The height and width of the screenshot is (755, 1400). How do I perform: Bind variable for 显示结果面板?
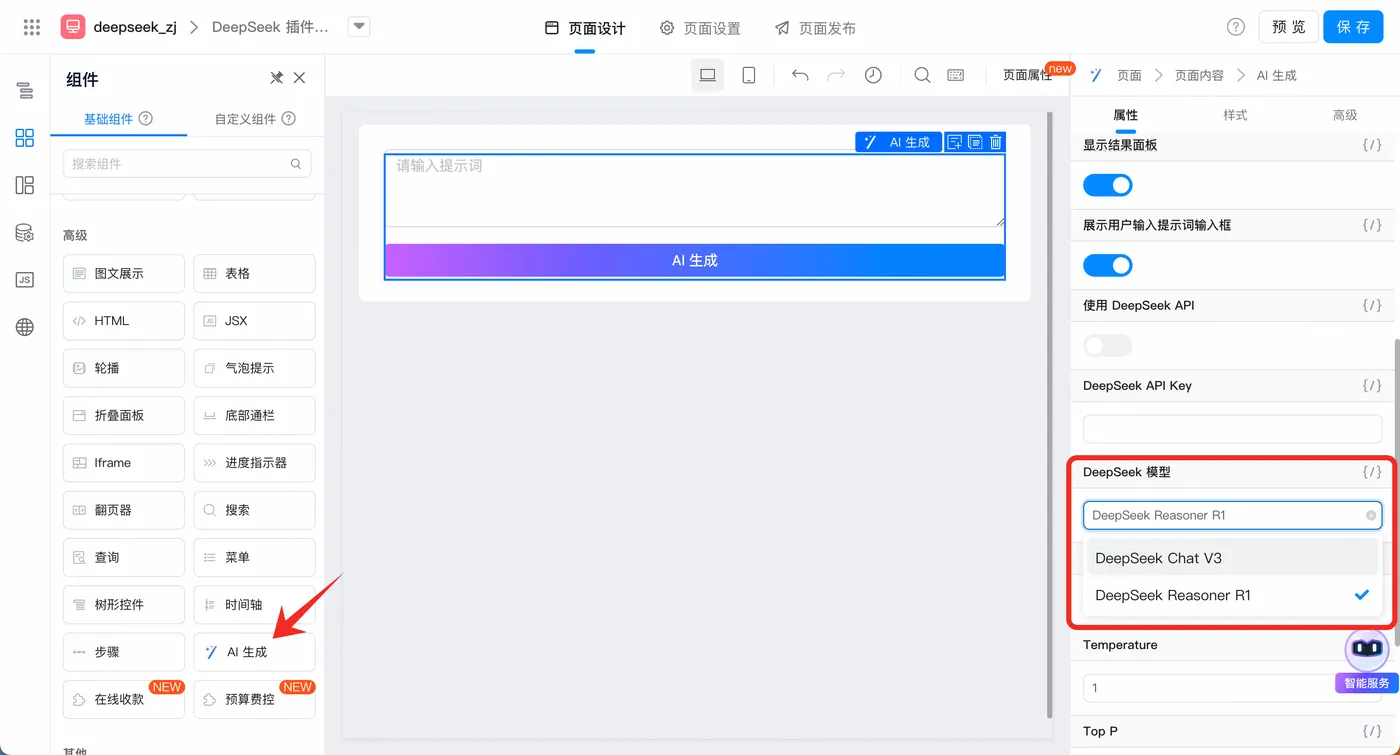point(1372,145)
